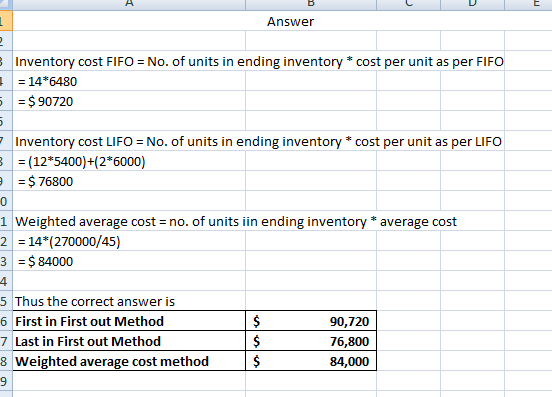The height and width of the screenshot is (397, 552).
Task: Click the 'Thus the correct answer is' cell
Action: [129, 301]
